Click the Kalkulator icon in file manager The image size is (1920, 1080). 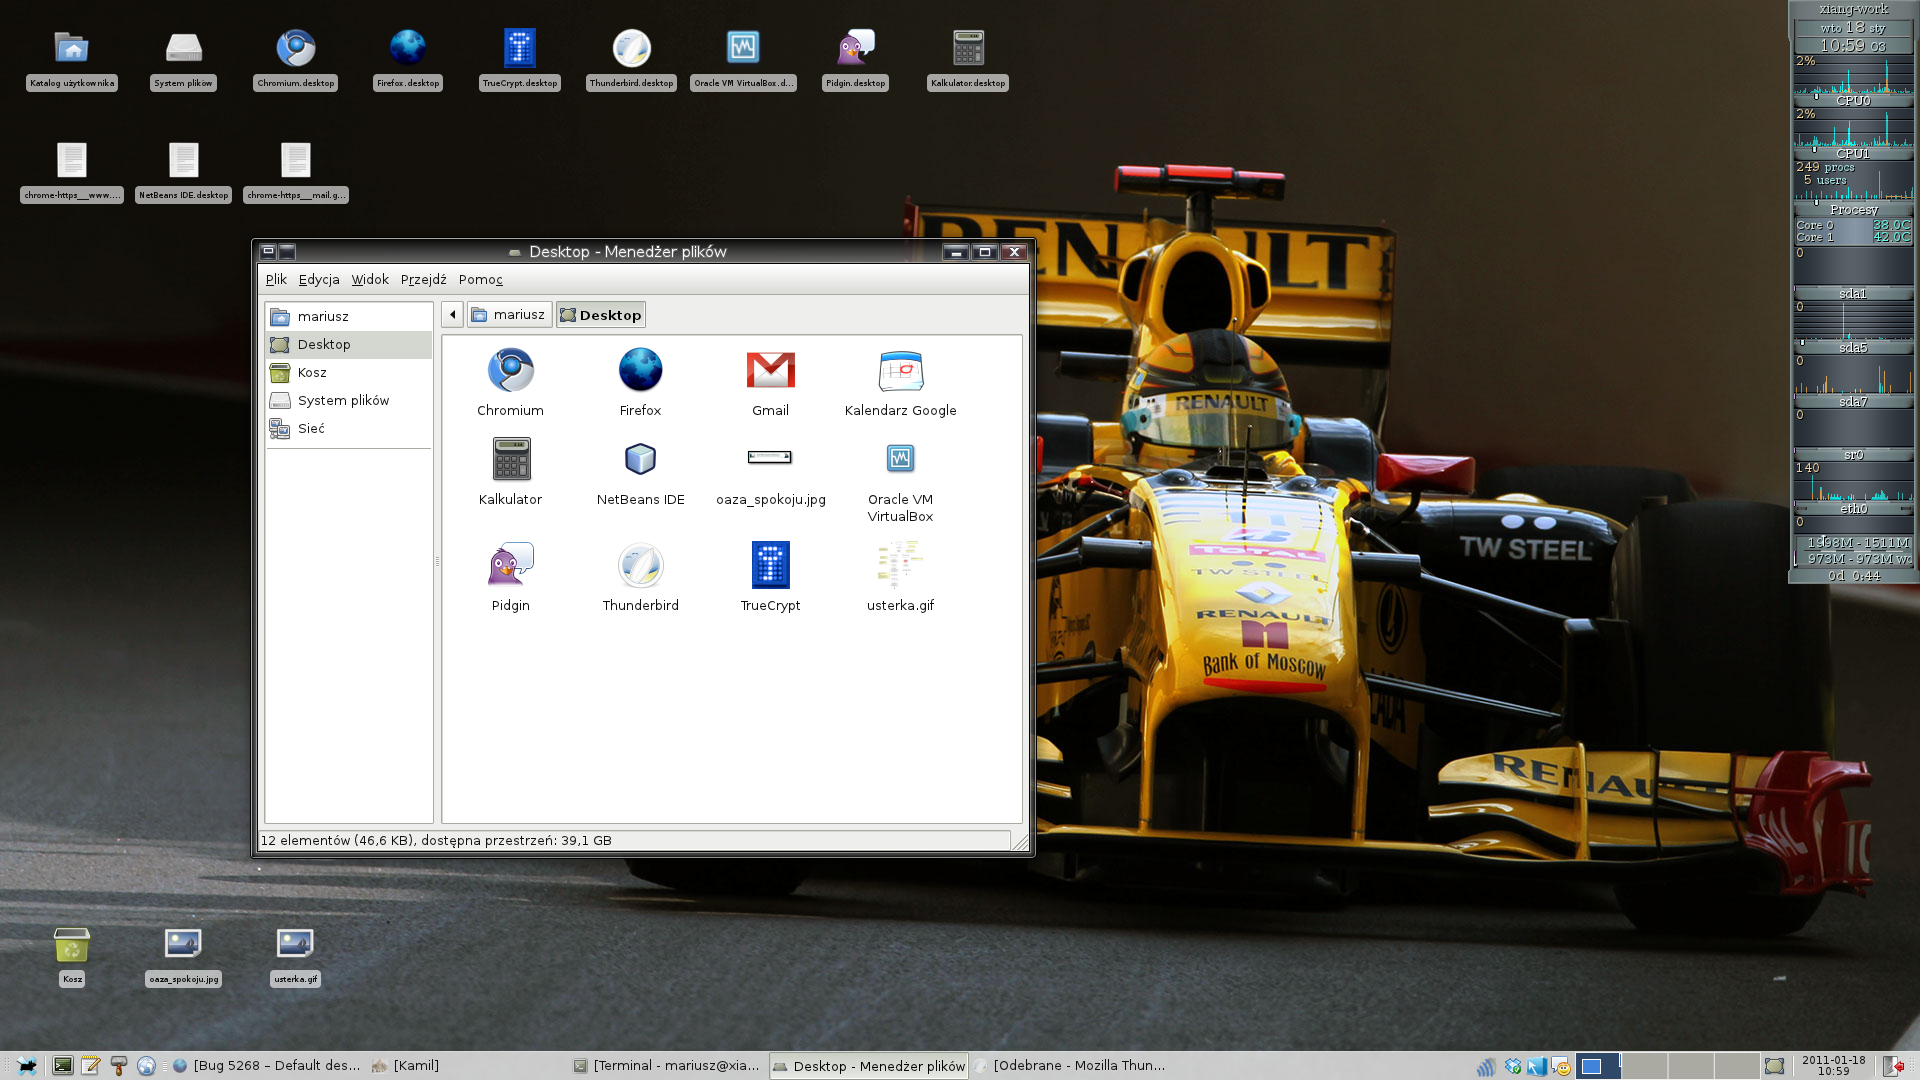(x=510, y=460)
